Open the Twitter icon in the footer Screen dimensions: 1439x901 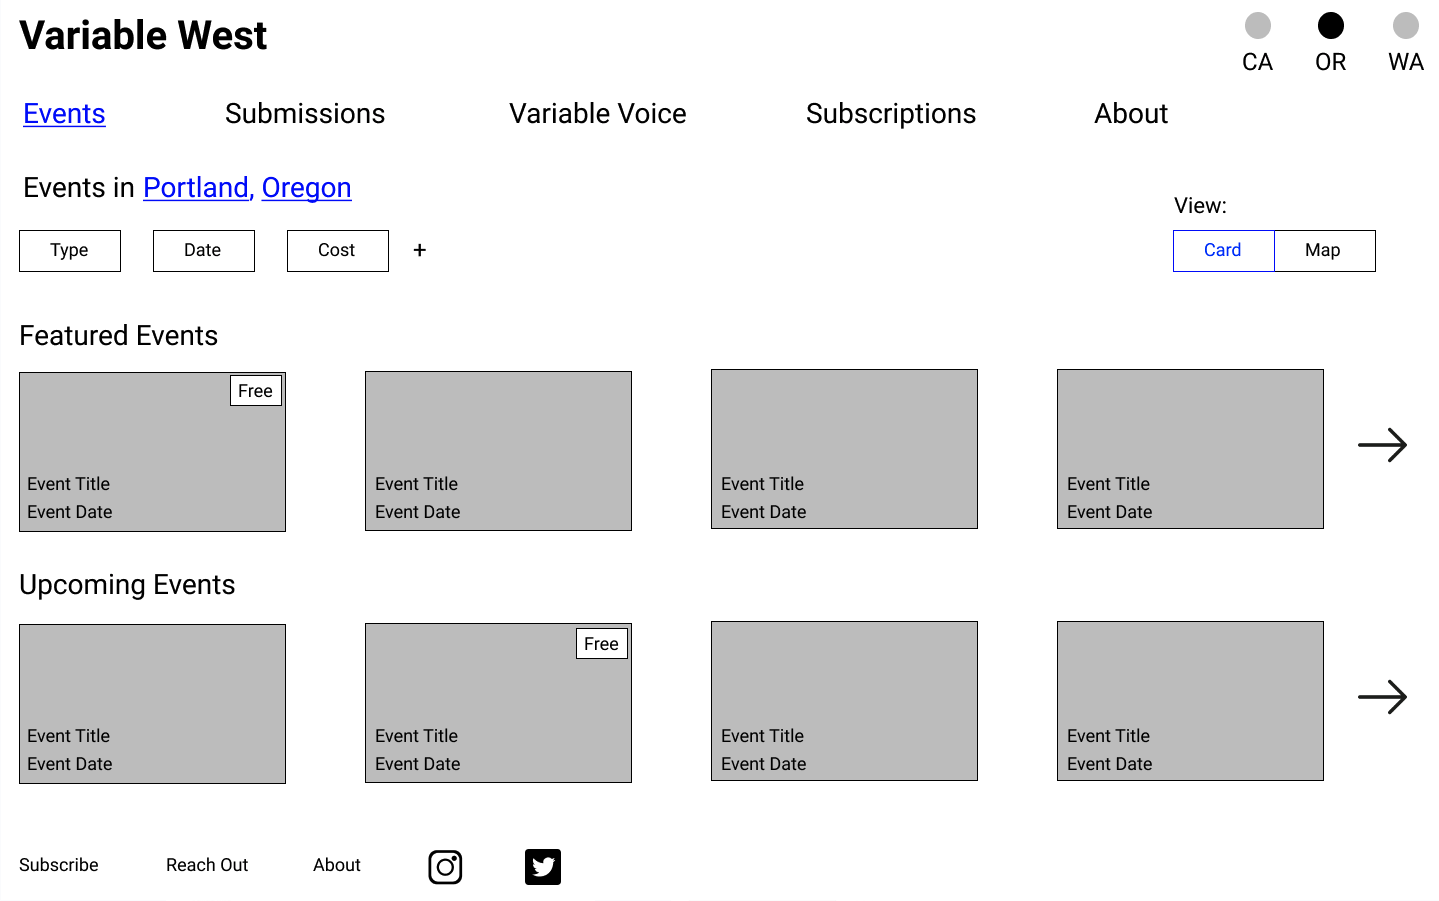(x=543, y=867)
